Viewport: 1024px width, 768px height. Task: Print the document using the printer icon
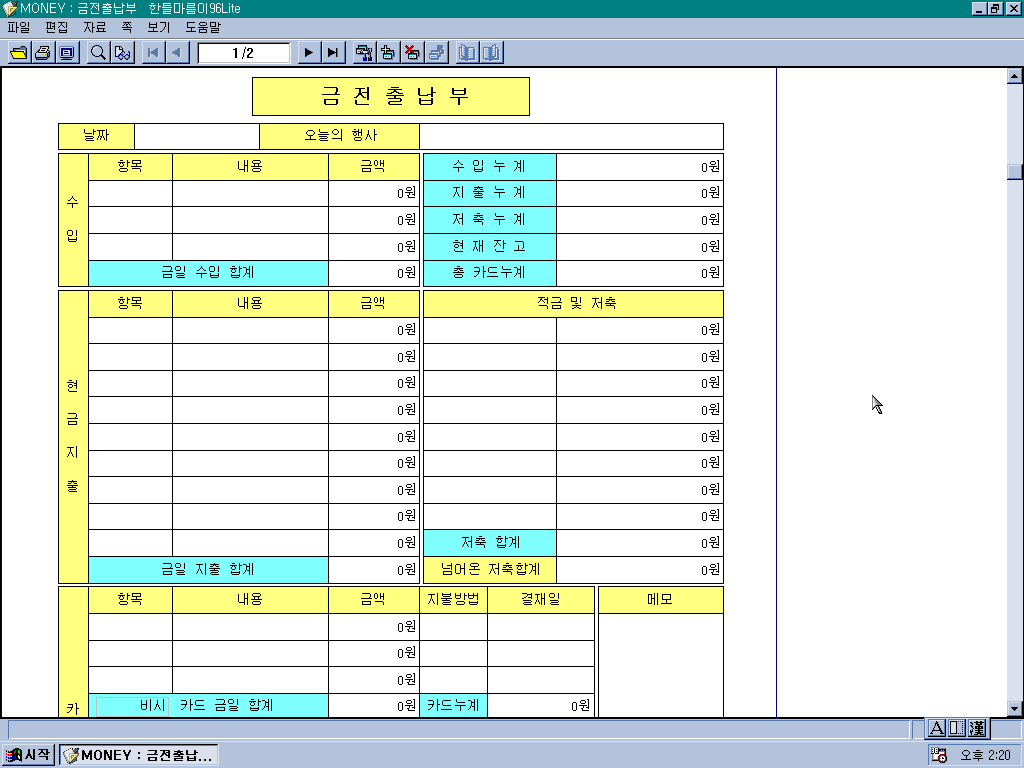(43, 53)
